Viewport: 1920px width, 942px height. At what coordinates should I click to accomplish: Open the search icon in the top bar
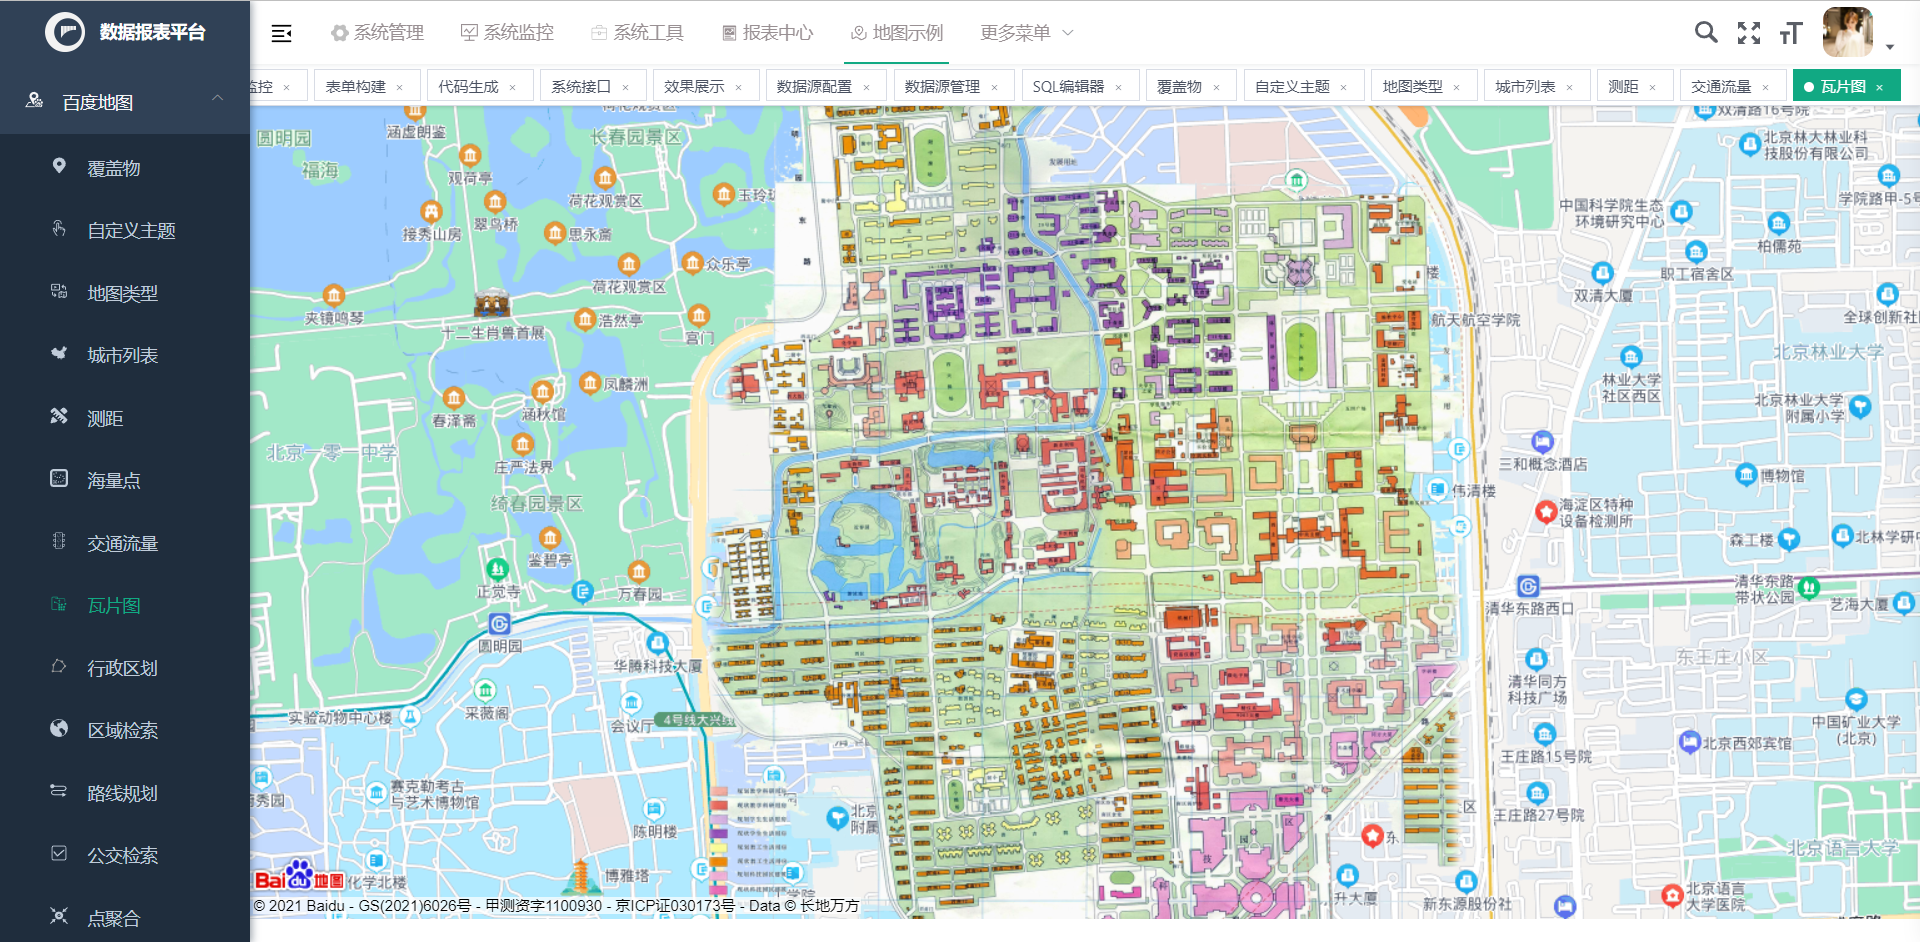pyautogui.click(x=1706, y=33)
